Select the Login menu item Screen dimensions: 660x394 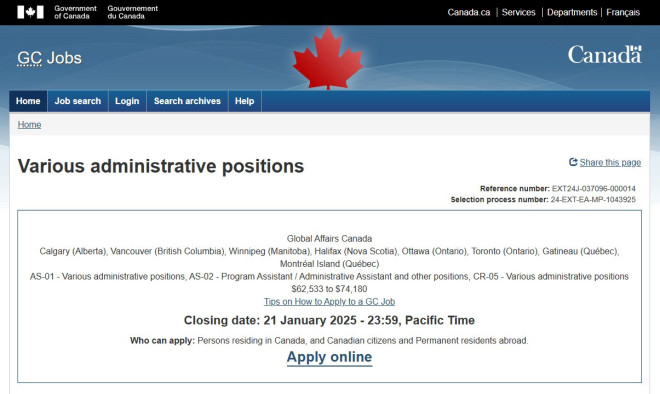pos(127,101)
